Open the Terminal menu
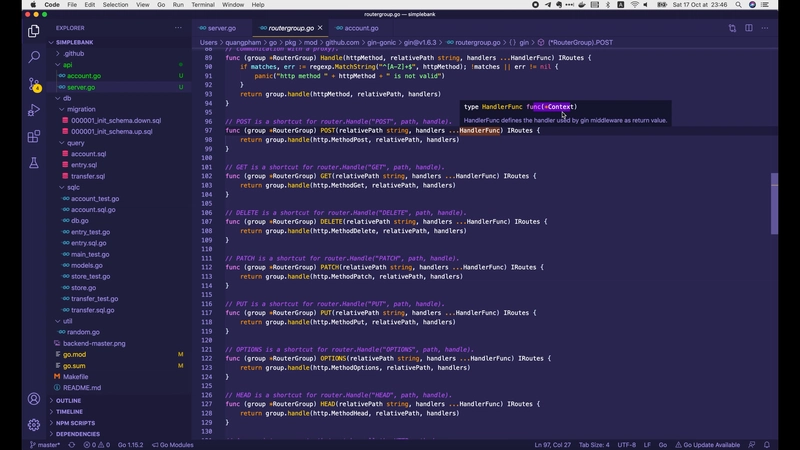Image resolution: width=800 pixels, height=450 pixels. 203,5
